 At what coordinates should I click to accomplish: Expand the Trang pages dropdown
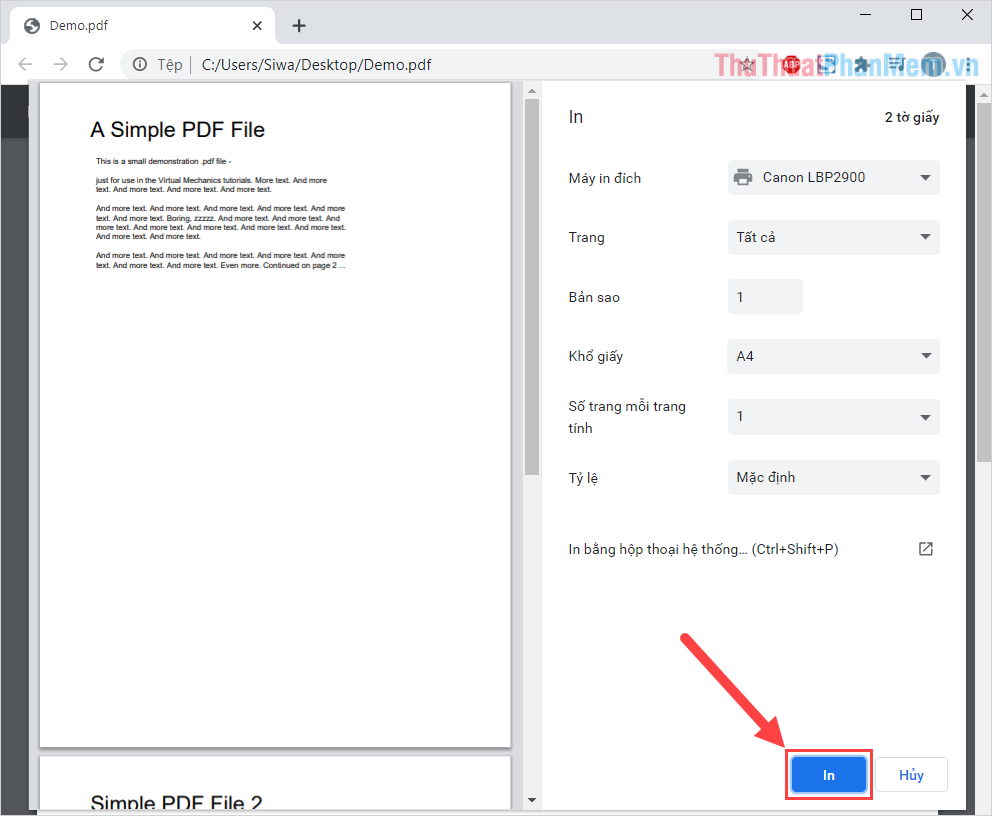click(833, 237)
